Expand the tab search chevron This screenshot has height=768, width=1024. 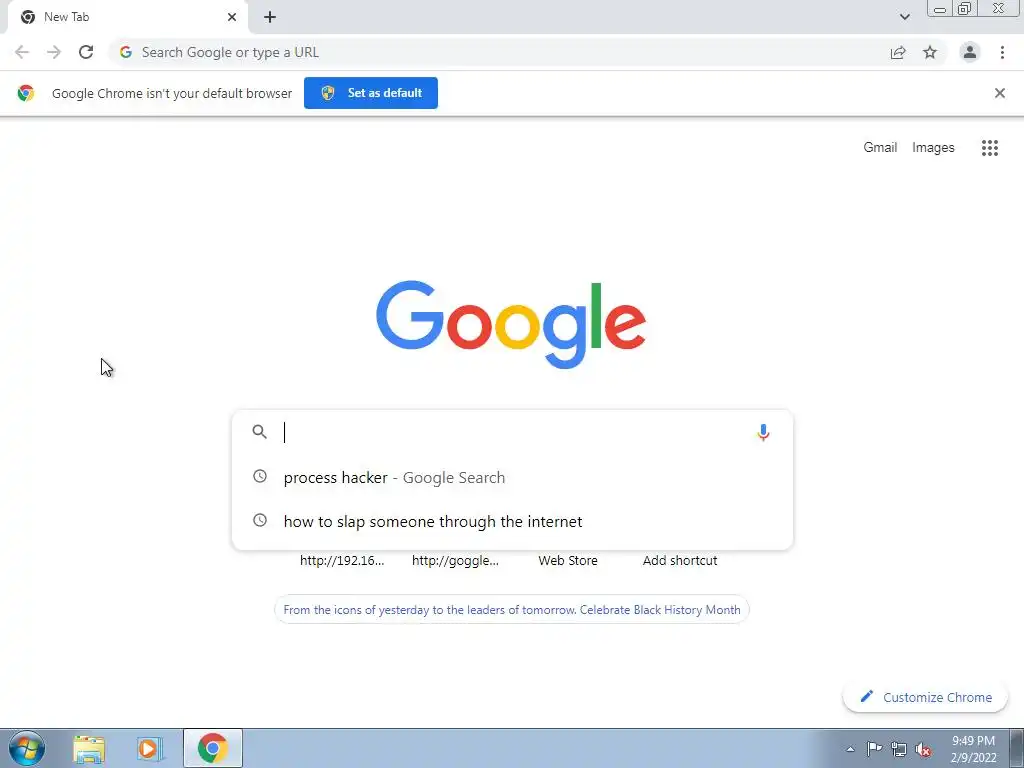[x=904, y=17]
